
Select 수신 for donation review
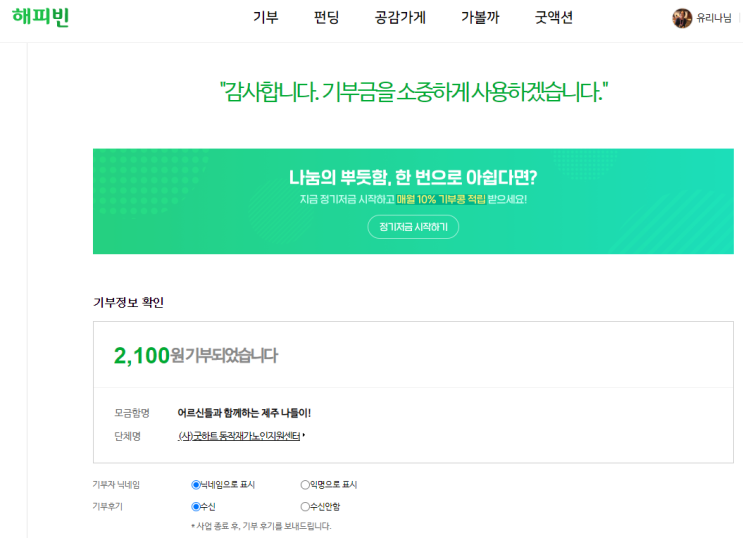click(196, 506)
